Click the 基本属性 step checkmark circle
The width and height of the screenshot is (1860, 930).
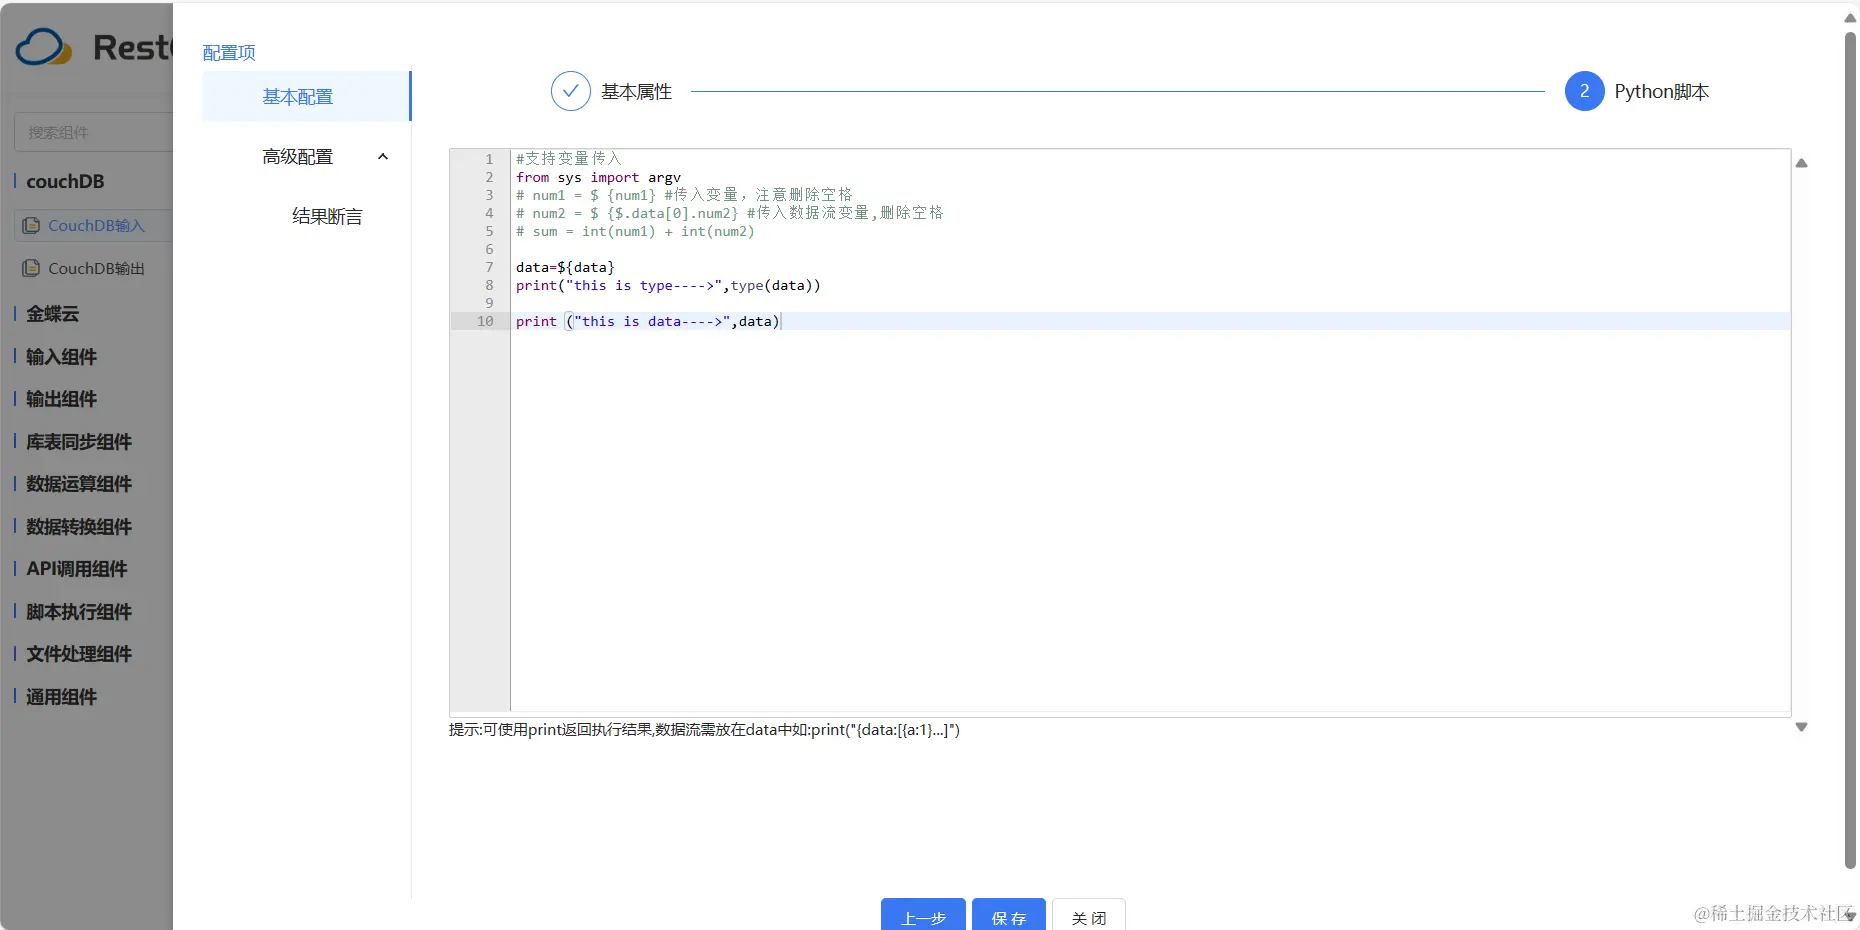pos(570,91)
